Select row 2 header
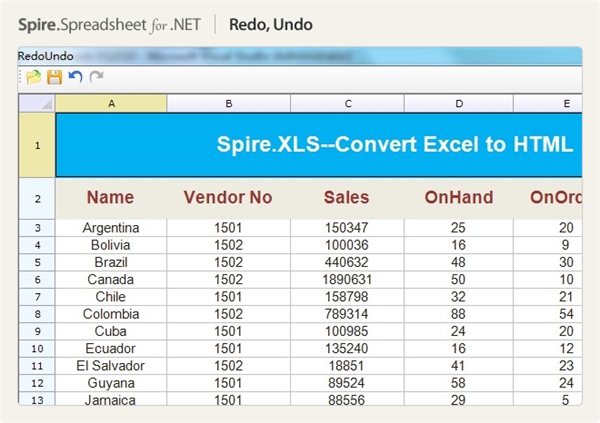 37,199
